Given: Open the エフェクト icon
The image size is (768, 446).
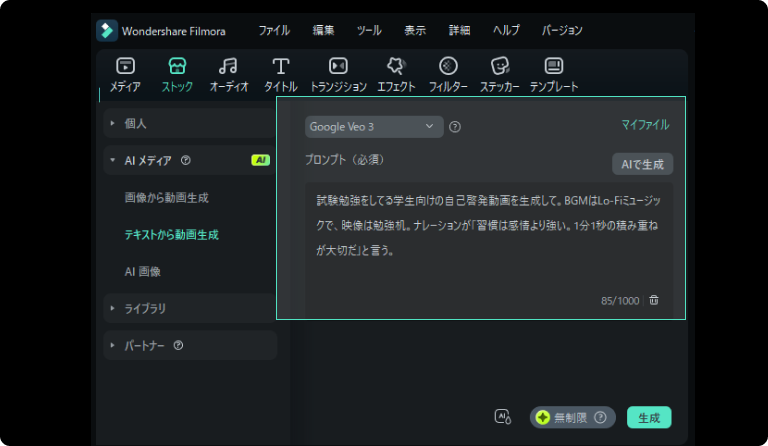Looking at the screenshot, I should click(396, 66).
